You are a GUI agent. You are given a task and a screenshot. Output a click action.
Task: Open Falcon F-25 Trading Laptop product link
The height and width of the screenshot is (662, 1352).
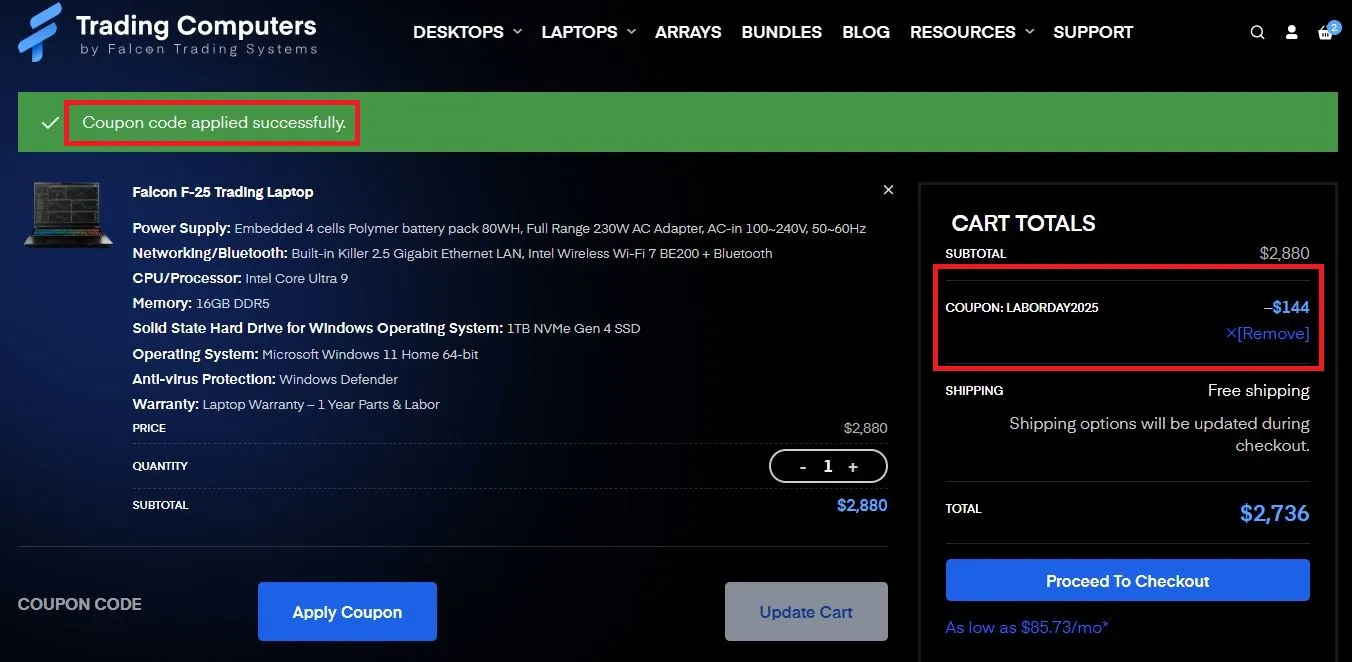click(x=223, y=192)
